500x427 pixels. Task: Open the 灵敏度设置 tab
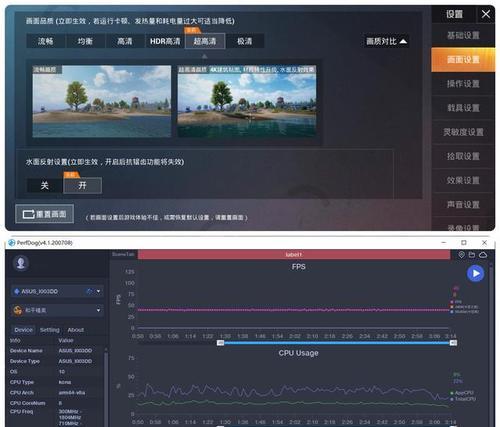pyautogui.click(x=463, y=132)
